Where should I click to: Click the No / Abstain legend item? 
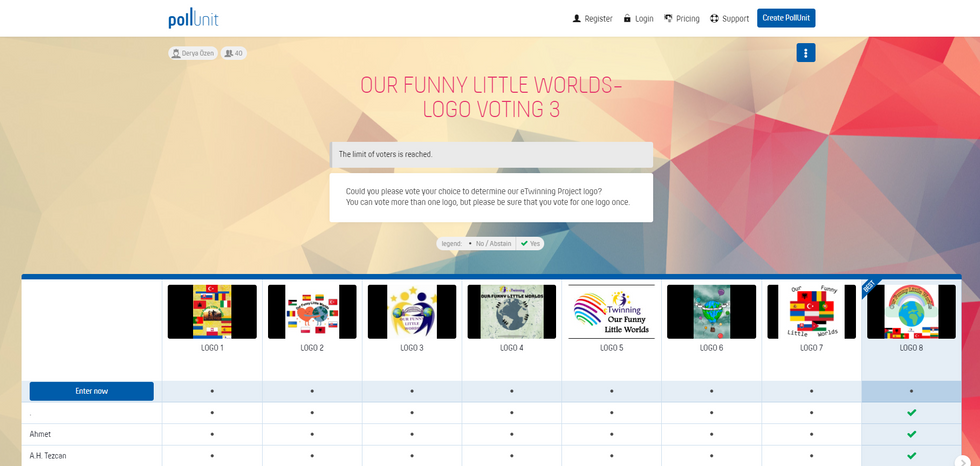click(489, 244)
